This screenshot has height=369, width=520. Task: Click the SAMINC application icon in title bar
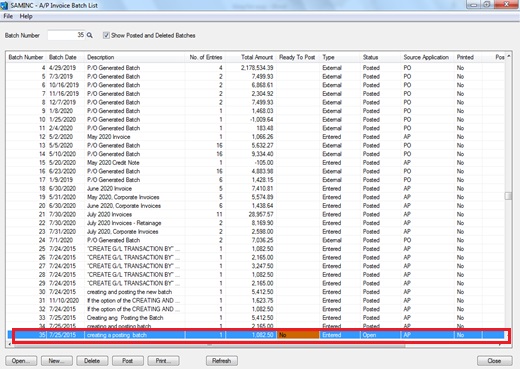(x=4, y=5)
